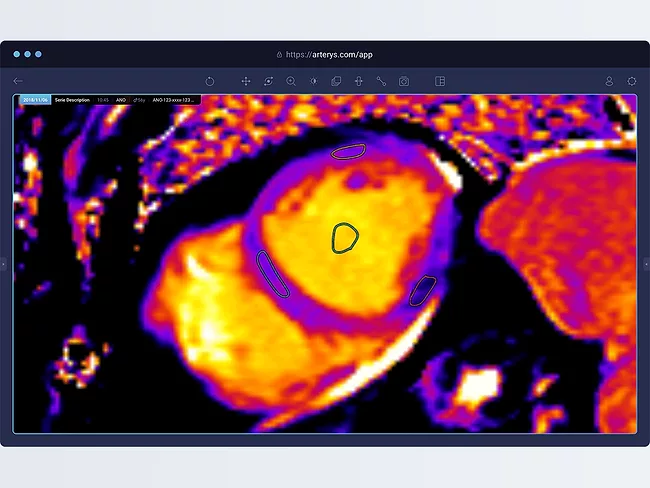650x488 pixels.
Task: Select the pan move tool
Action: point(246,81)
